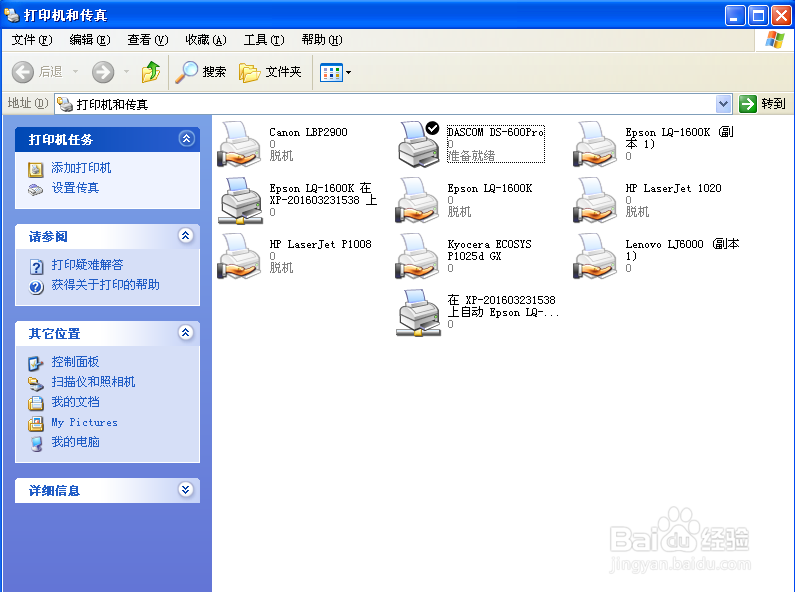Open the address bar dropdown arrow
This screenshot has width=795, height=592.
tap(724, 104)
